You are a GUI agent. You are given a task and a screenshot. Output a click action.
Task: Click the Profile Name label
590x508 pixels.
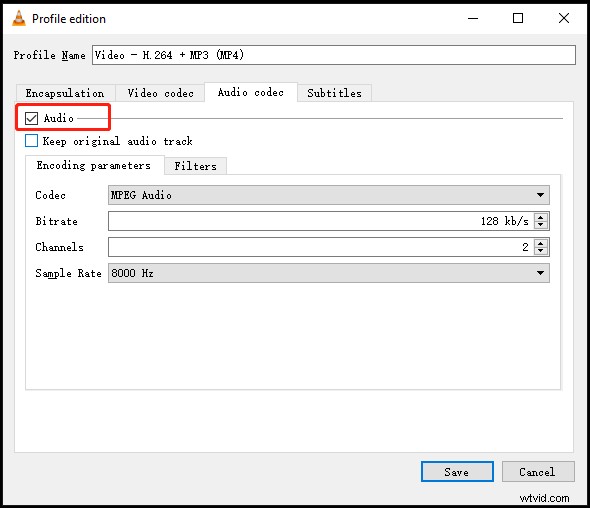point(49,55)
